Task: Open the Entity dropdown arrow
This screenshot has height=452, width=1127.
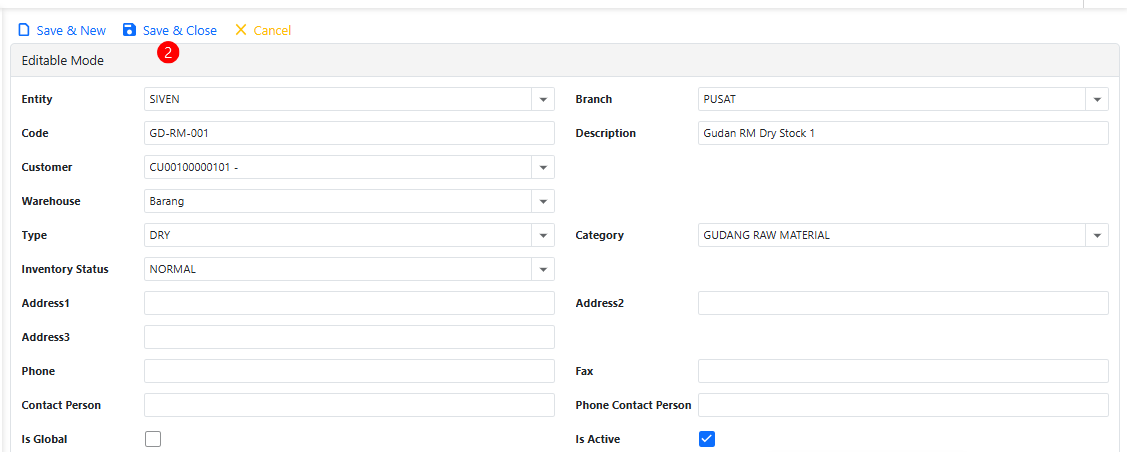Action: pos(543,99)
